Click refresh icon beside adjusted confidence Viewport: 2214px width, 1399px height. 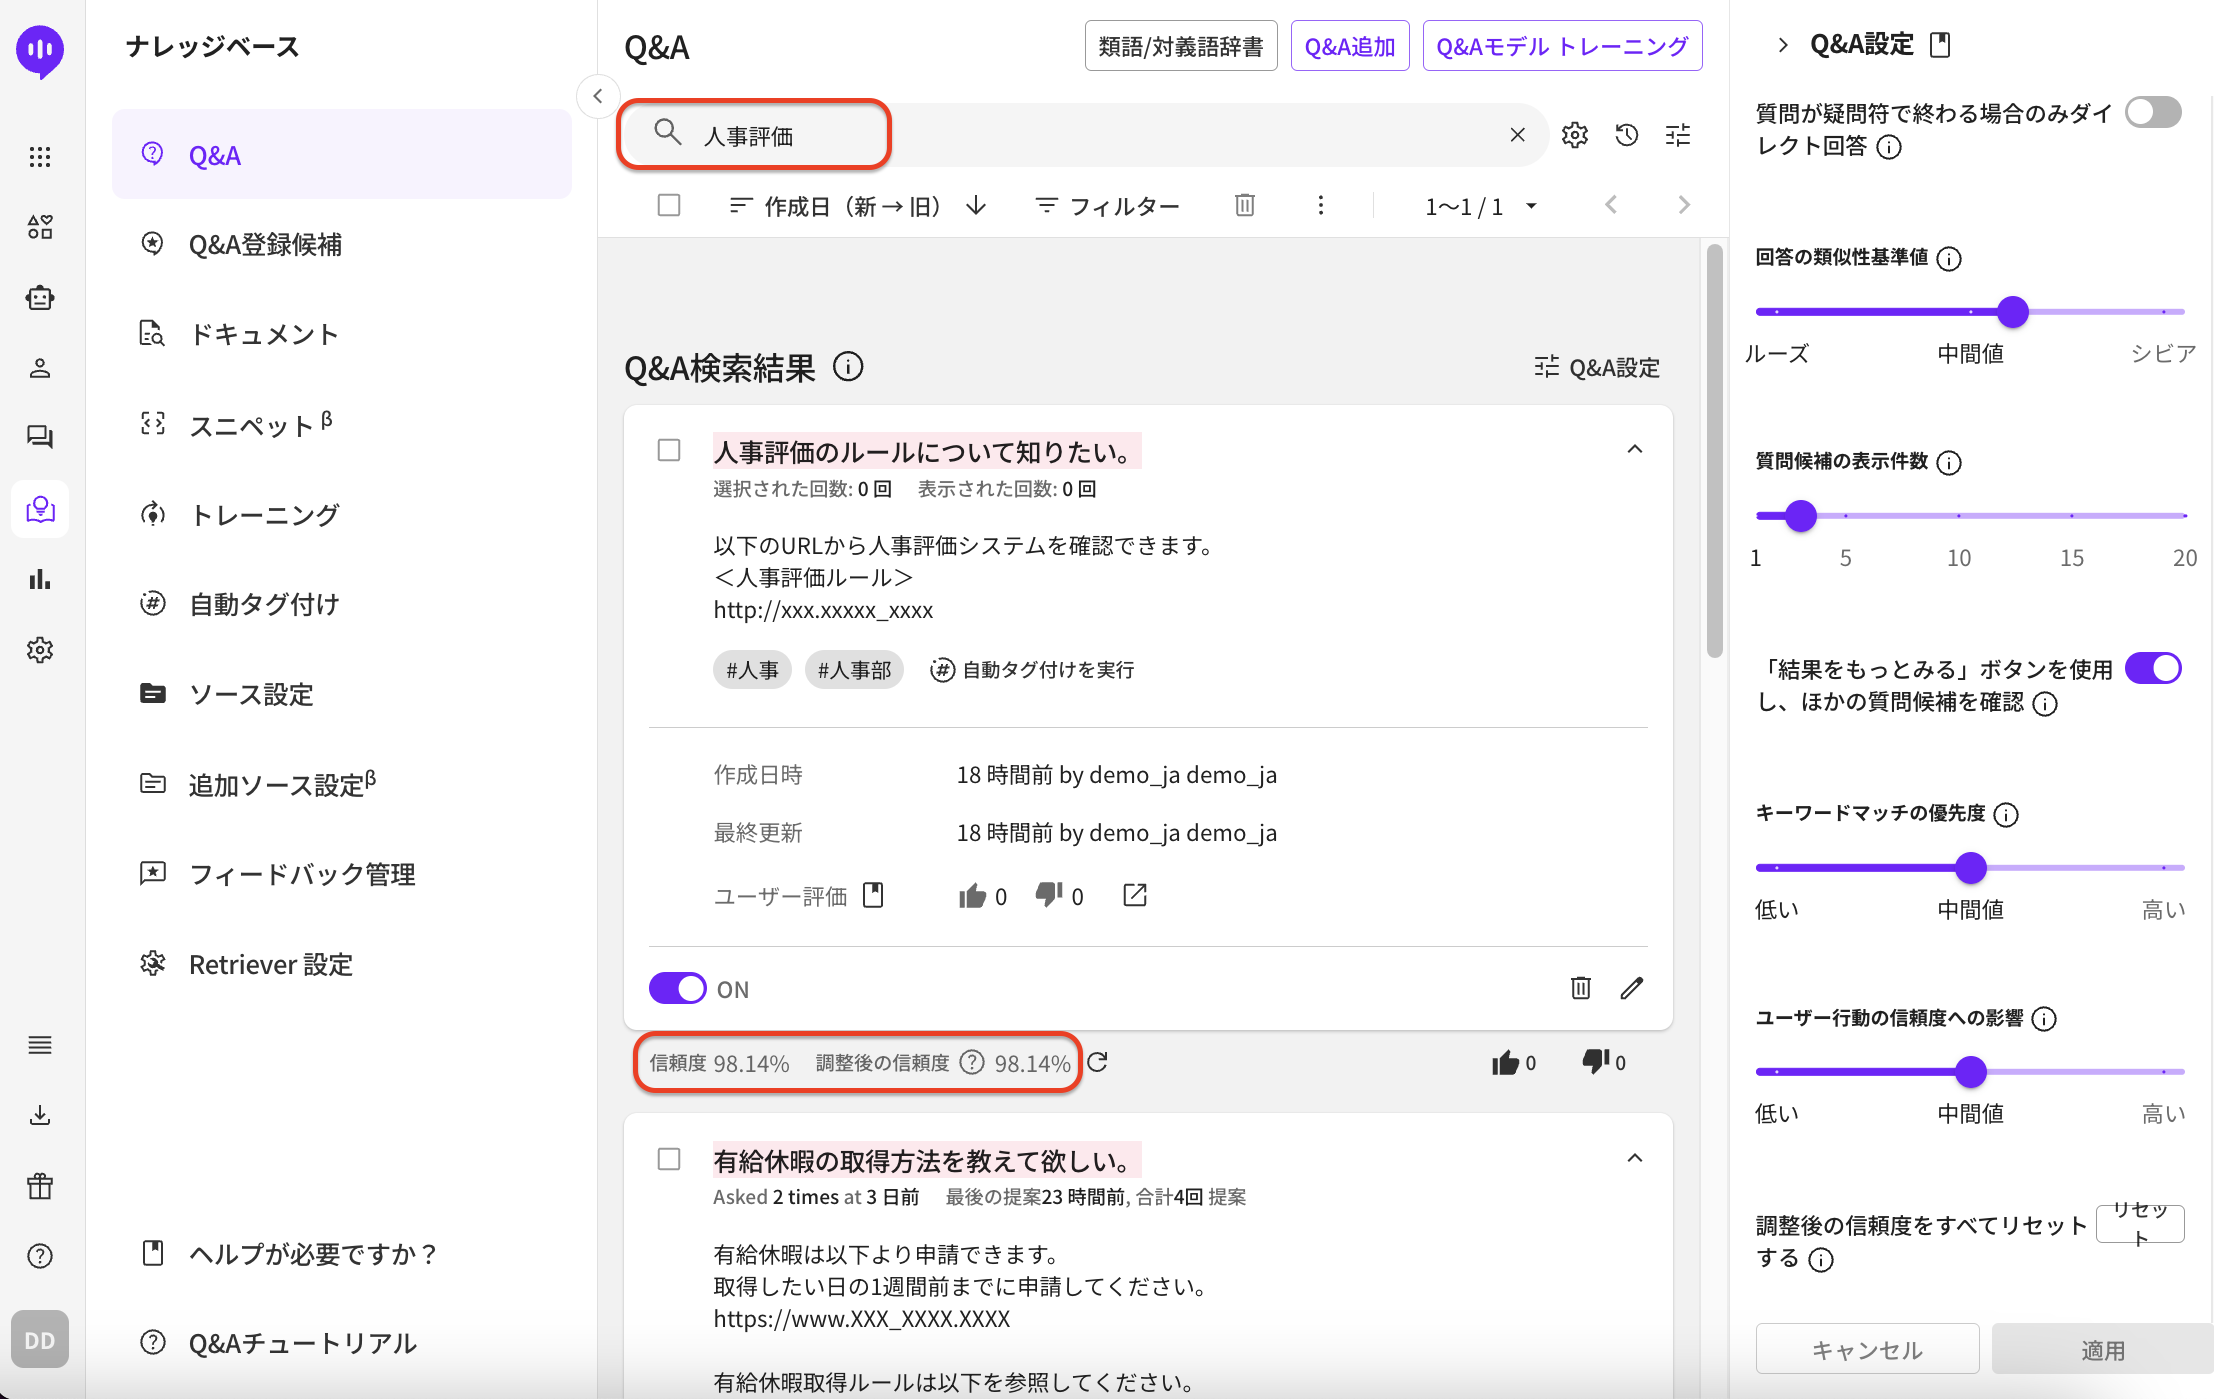pyautogui.click(x=1097, y=1062)
